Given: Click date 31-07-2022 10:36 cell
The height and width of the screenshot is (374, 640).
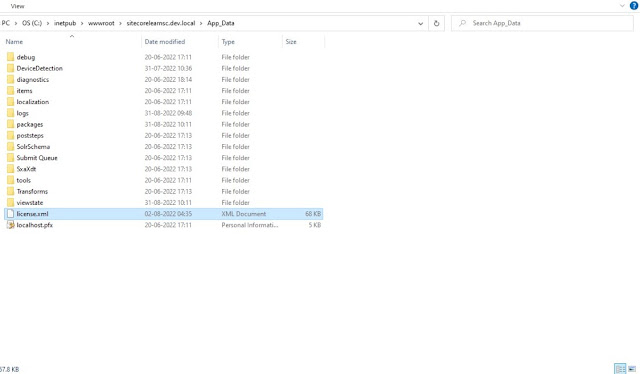Looking at the screenshot, I should point(168,68).
